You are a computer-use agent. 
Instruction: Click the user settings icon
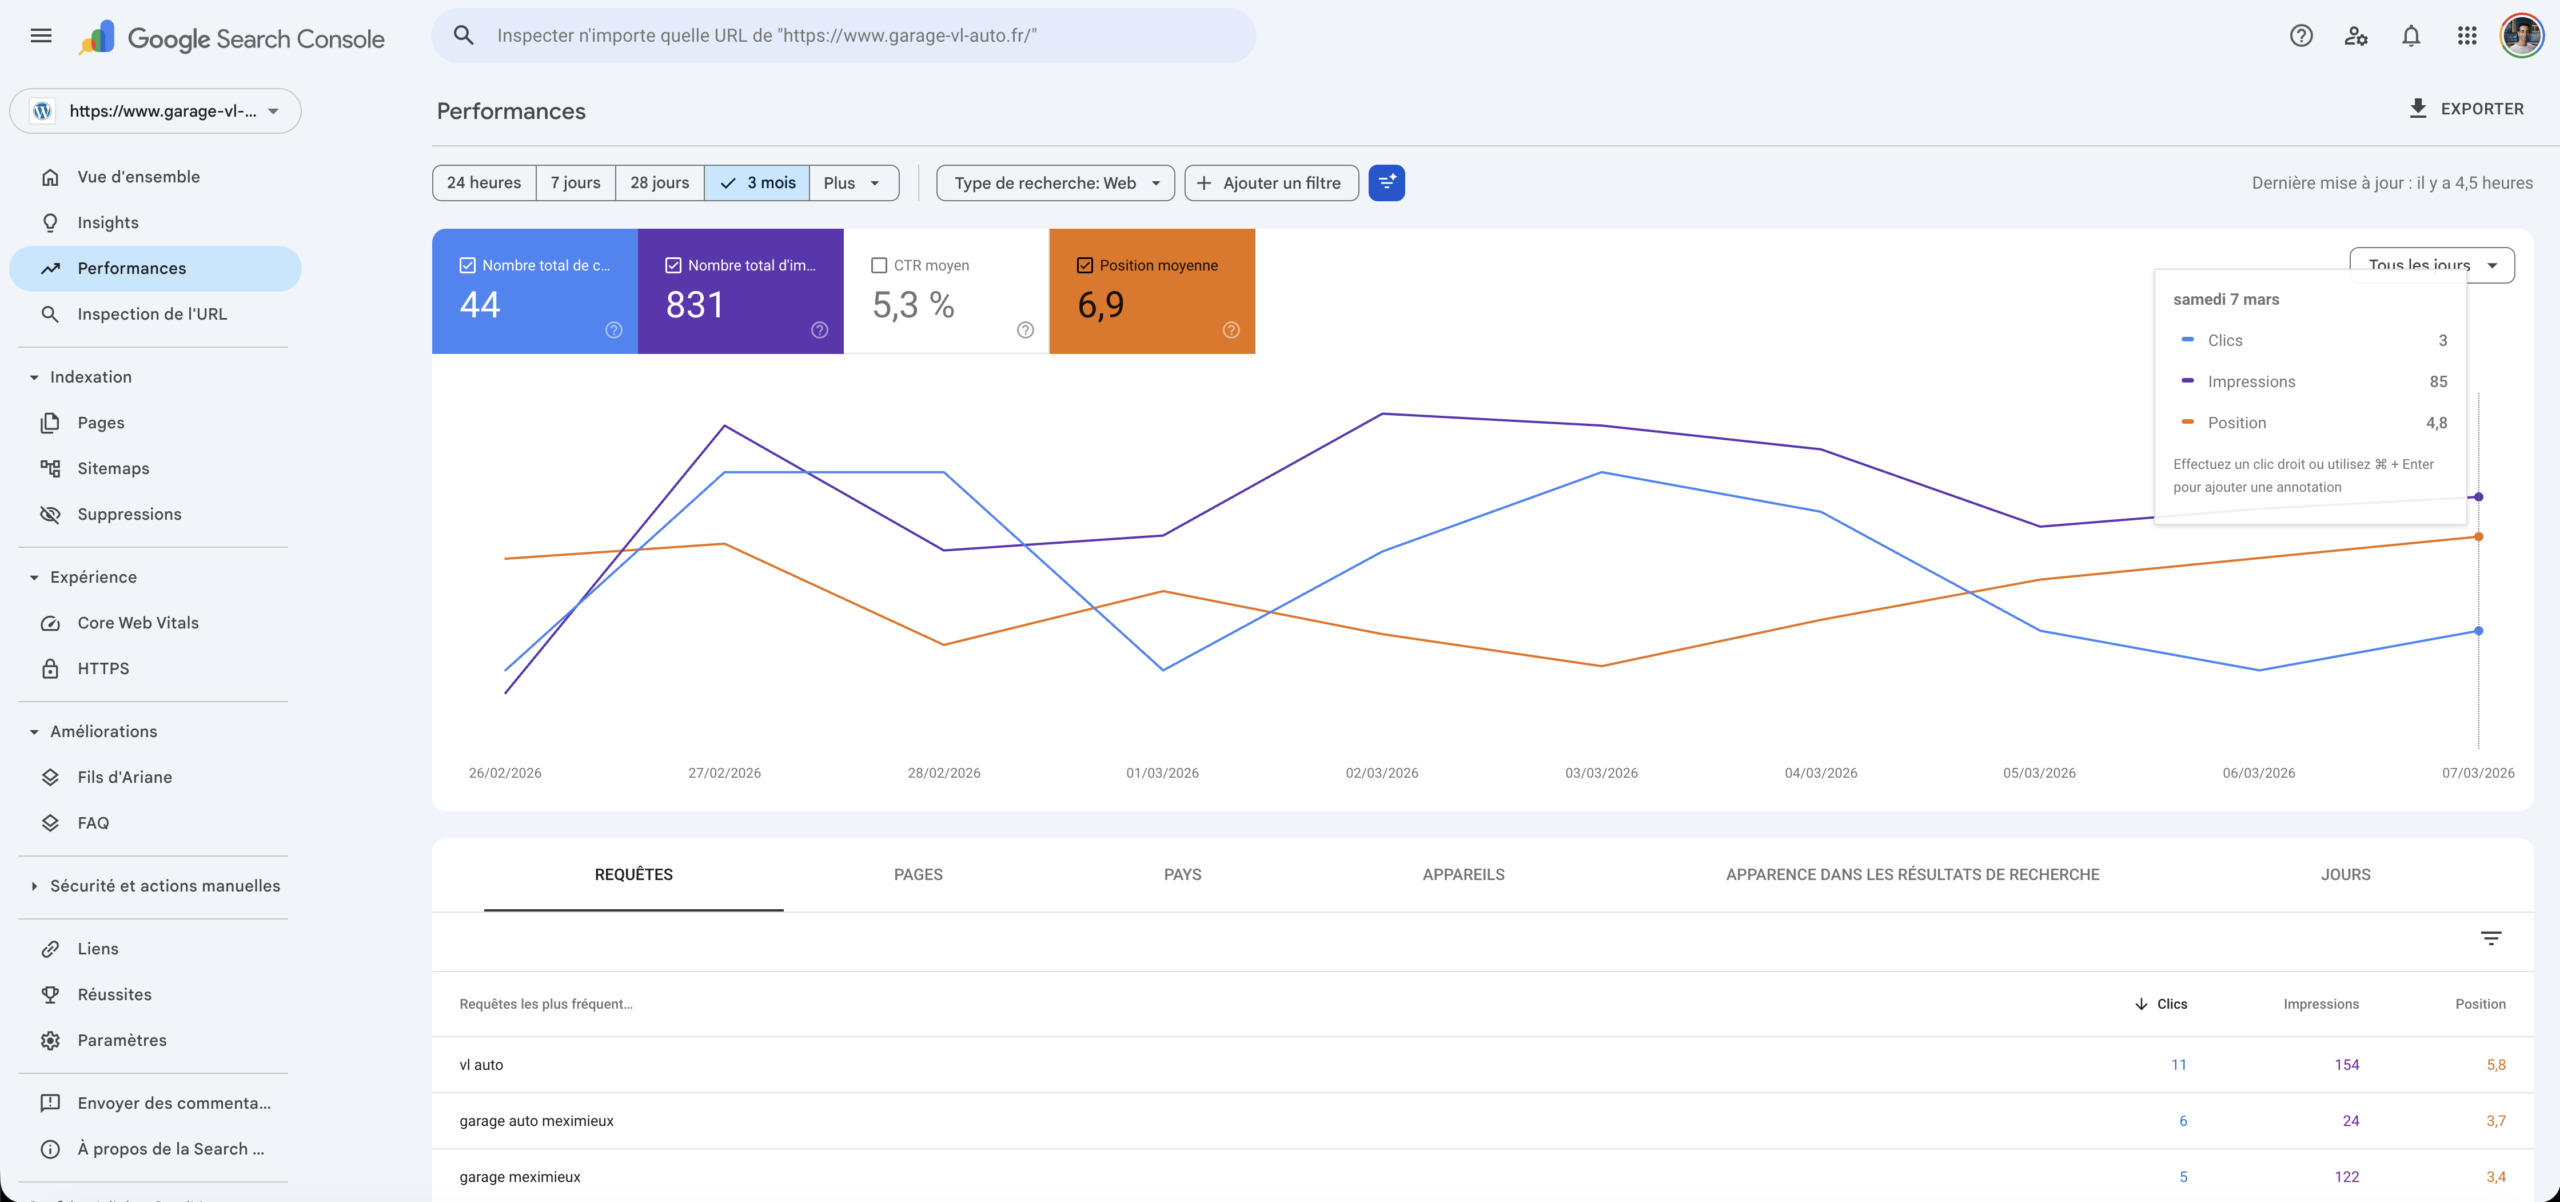(2356, 36)
